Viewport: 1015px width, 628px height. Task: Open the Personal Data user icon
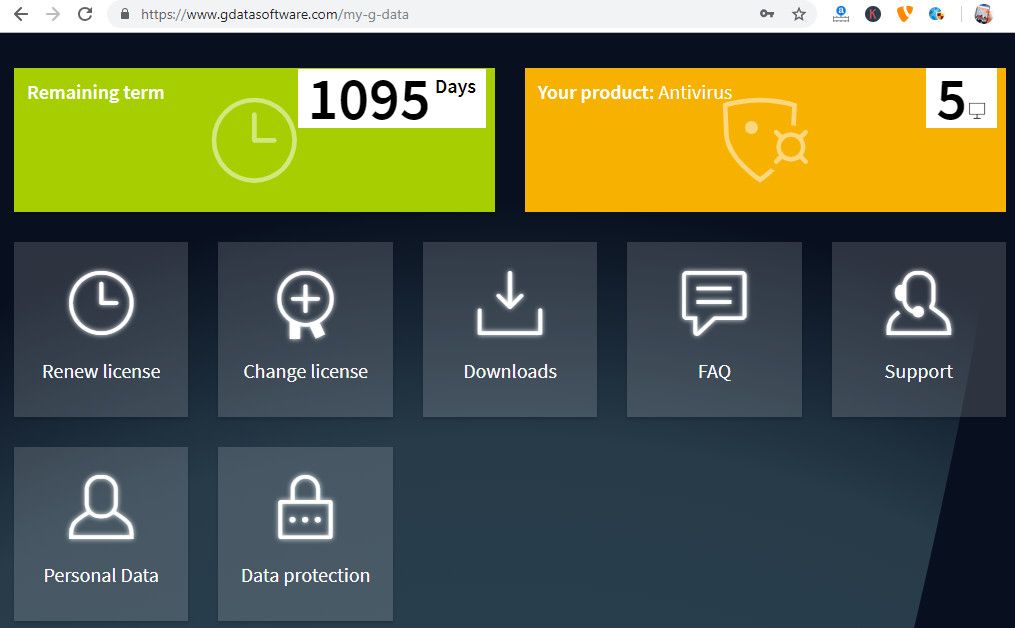coord(101,507)
